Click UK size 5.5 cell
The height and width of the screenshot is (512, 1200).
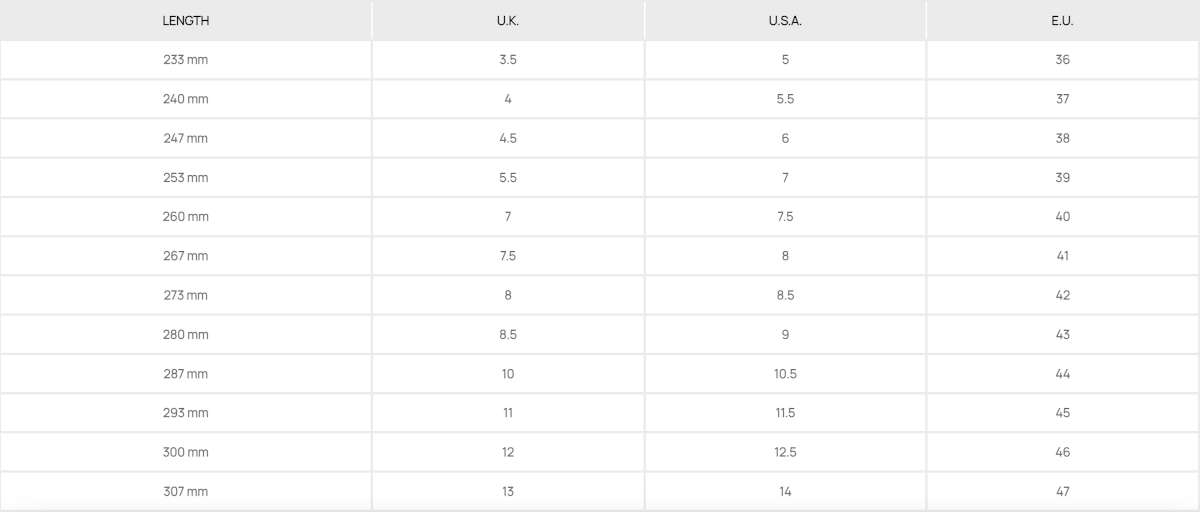point(508,178)
